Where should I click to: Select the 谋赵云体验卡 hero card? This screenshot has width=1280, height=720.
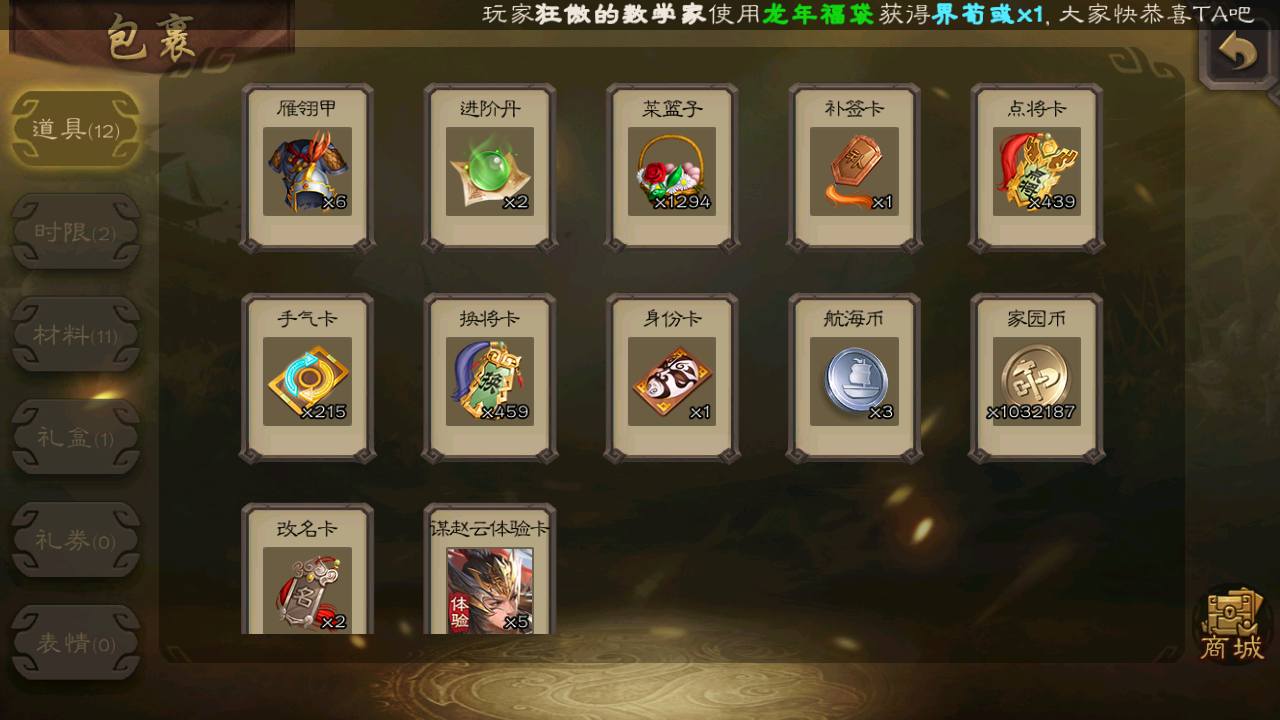490,590
